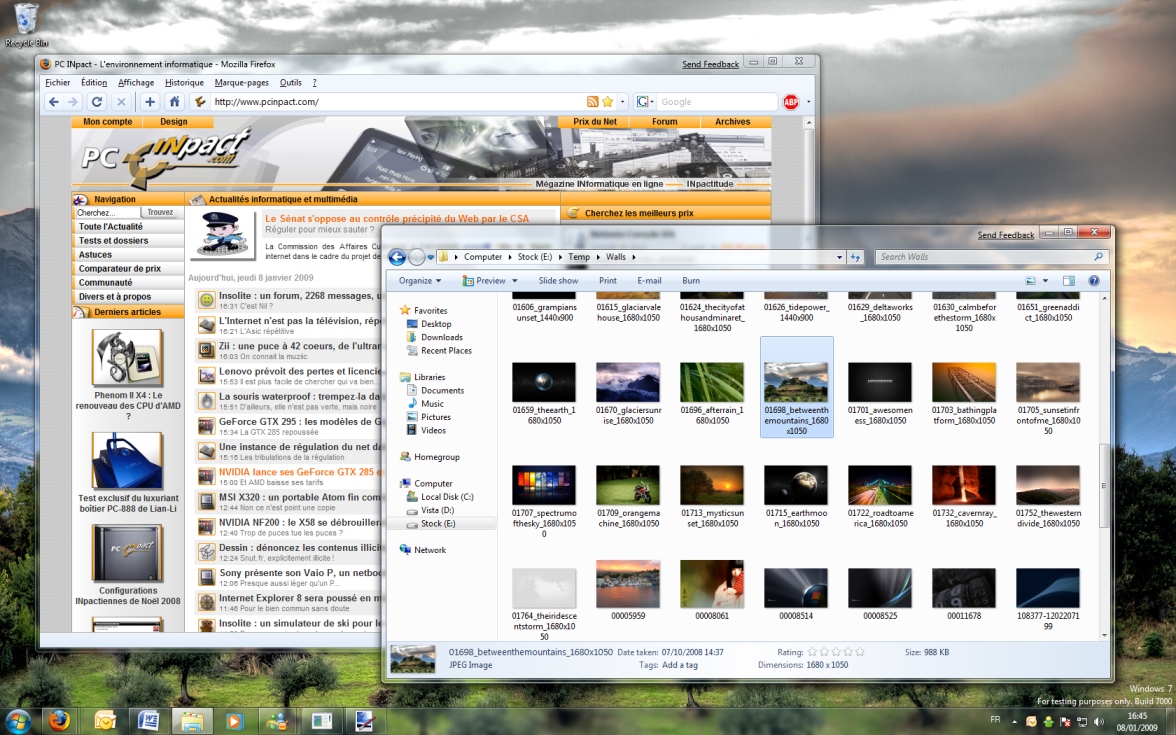
Task: Open recent pages dropdown next to Explorer nav buttons
Action: (430, 257)
